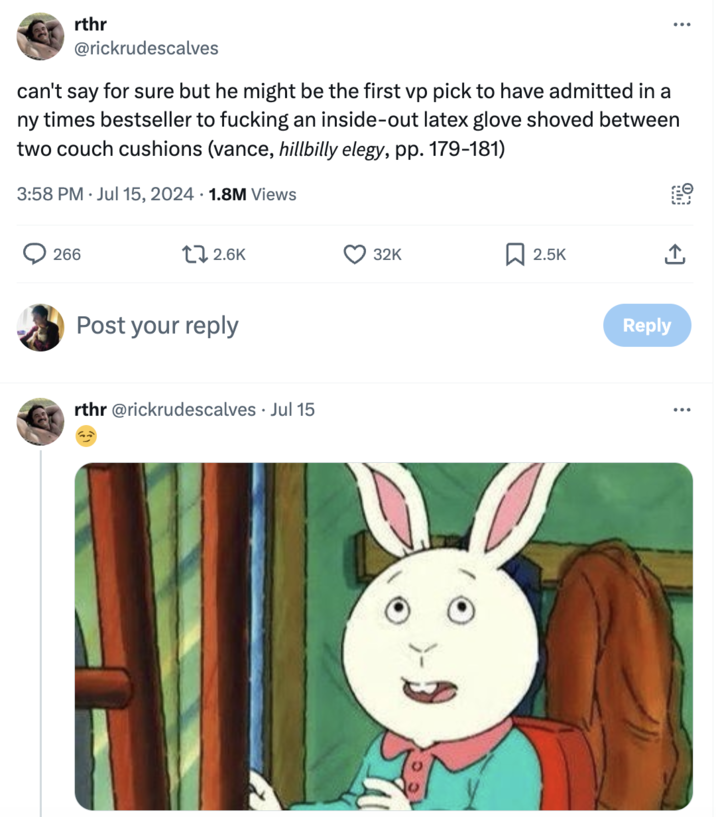
Task: Open the 3:58 PM timestamp link
Action: (53, 194)
